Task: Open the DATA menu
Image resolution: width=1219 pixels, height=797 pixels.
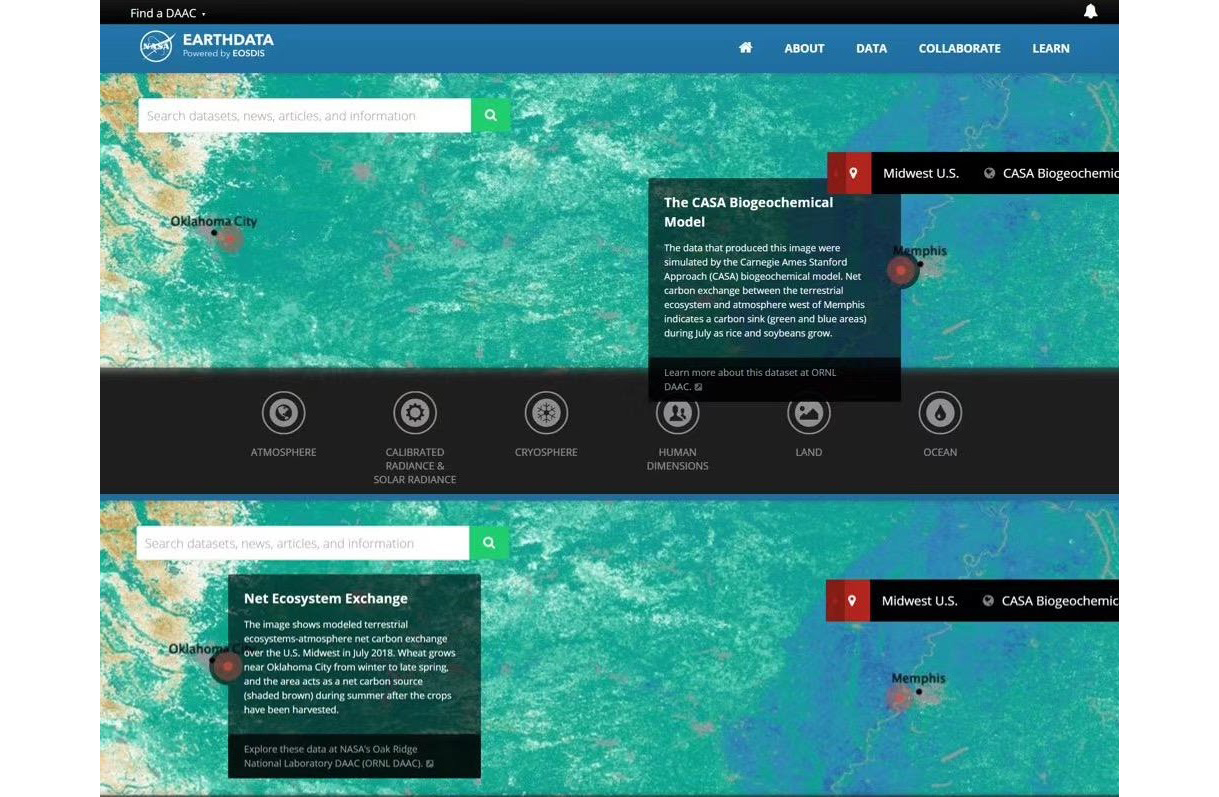Action: point(871,48)
